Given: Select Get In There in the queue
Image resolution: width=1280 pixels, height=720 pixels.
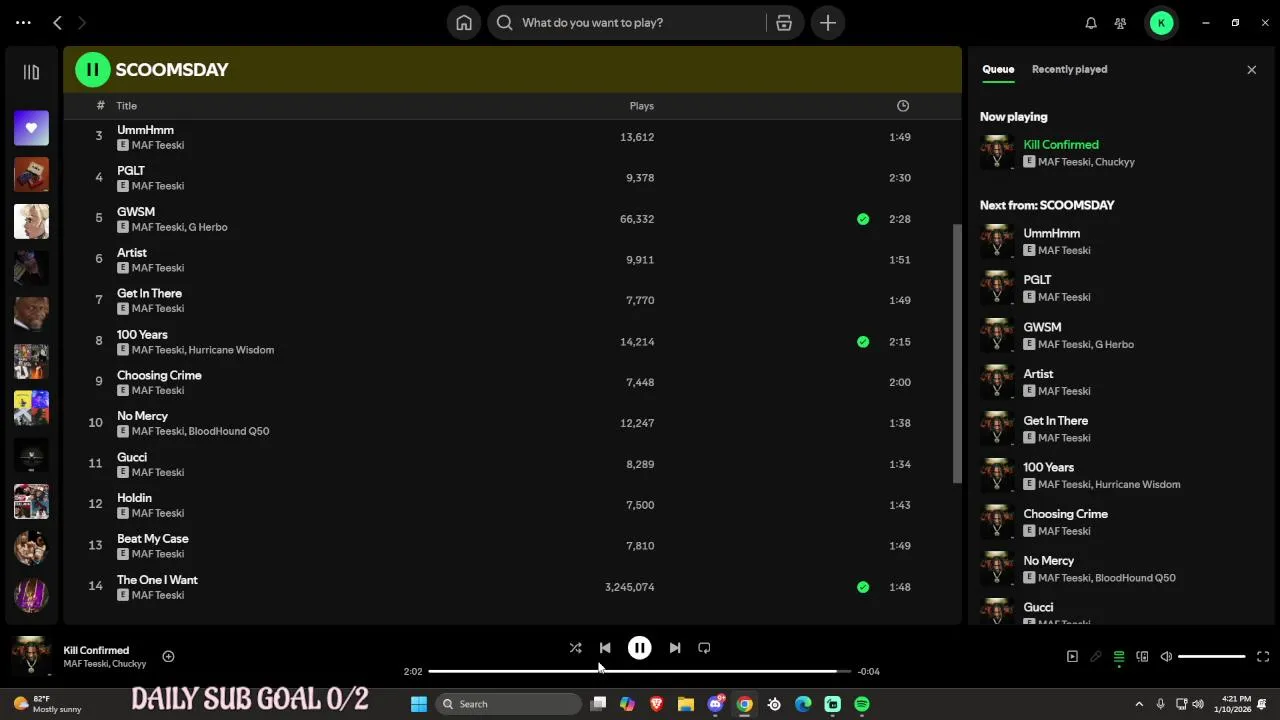Looking at the screenshot, I should pos(1055,421).
